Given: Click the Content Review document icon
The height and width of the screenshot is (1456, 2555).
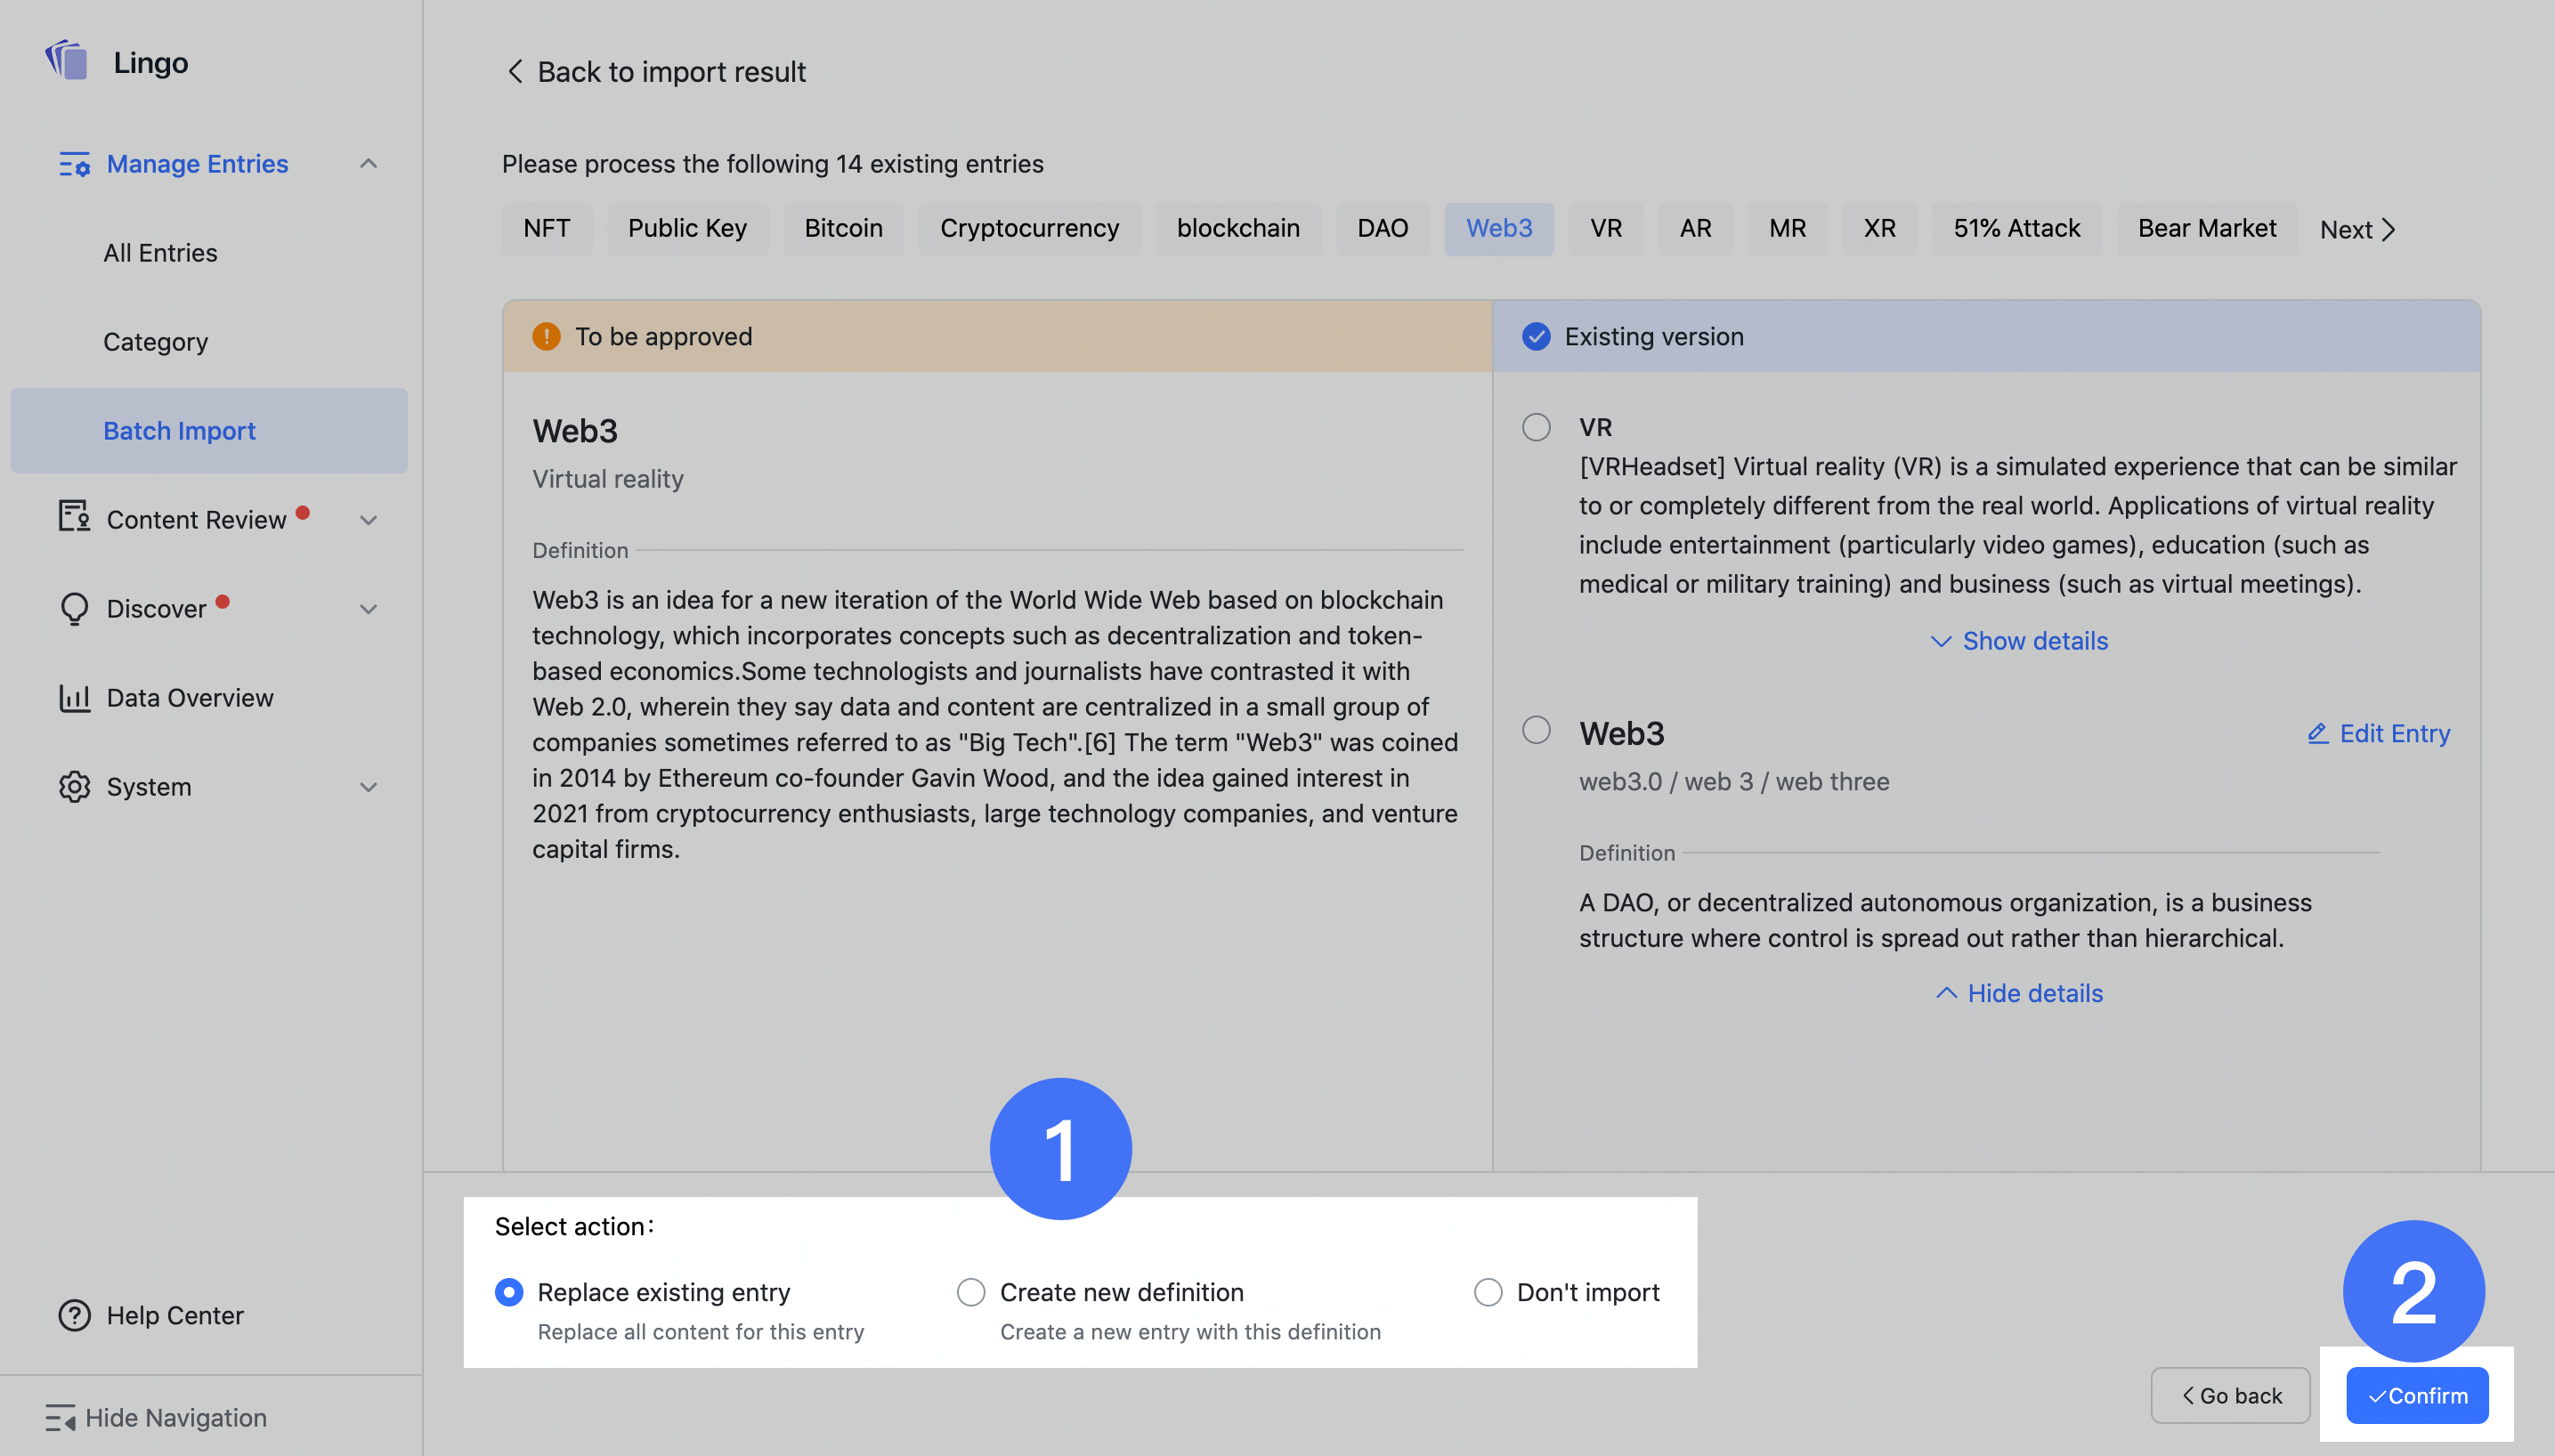Looking at the screenshot, I should point(74,517).
